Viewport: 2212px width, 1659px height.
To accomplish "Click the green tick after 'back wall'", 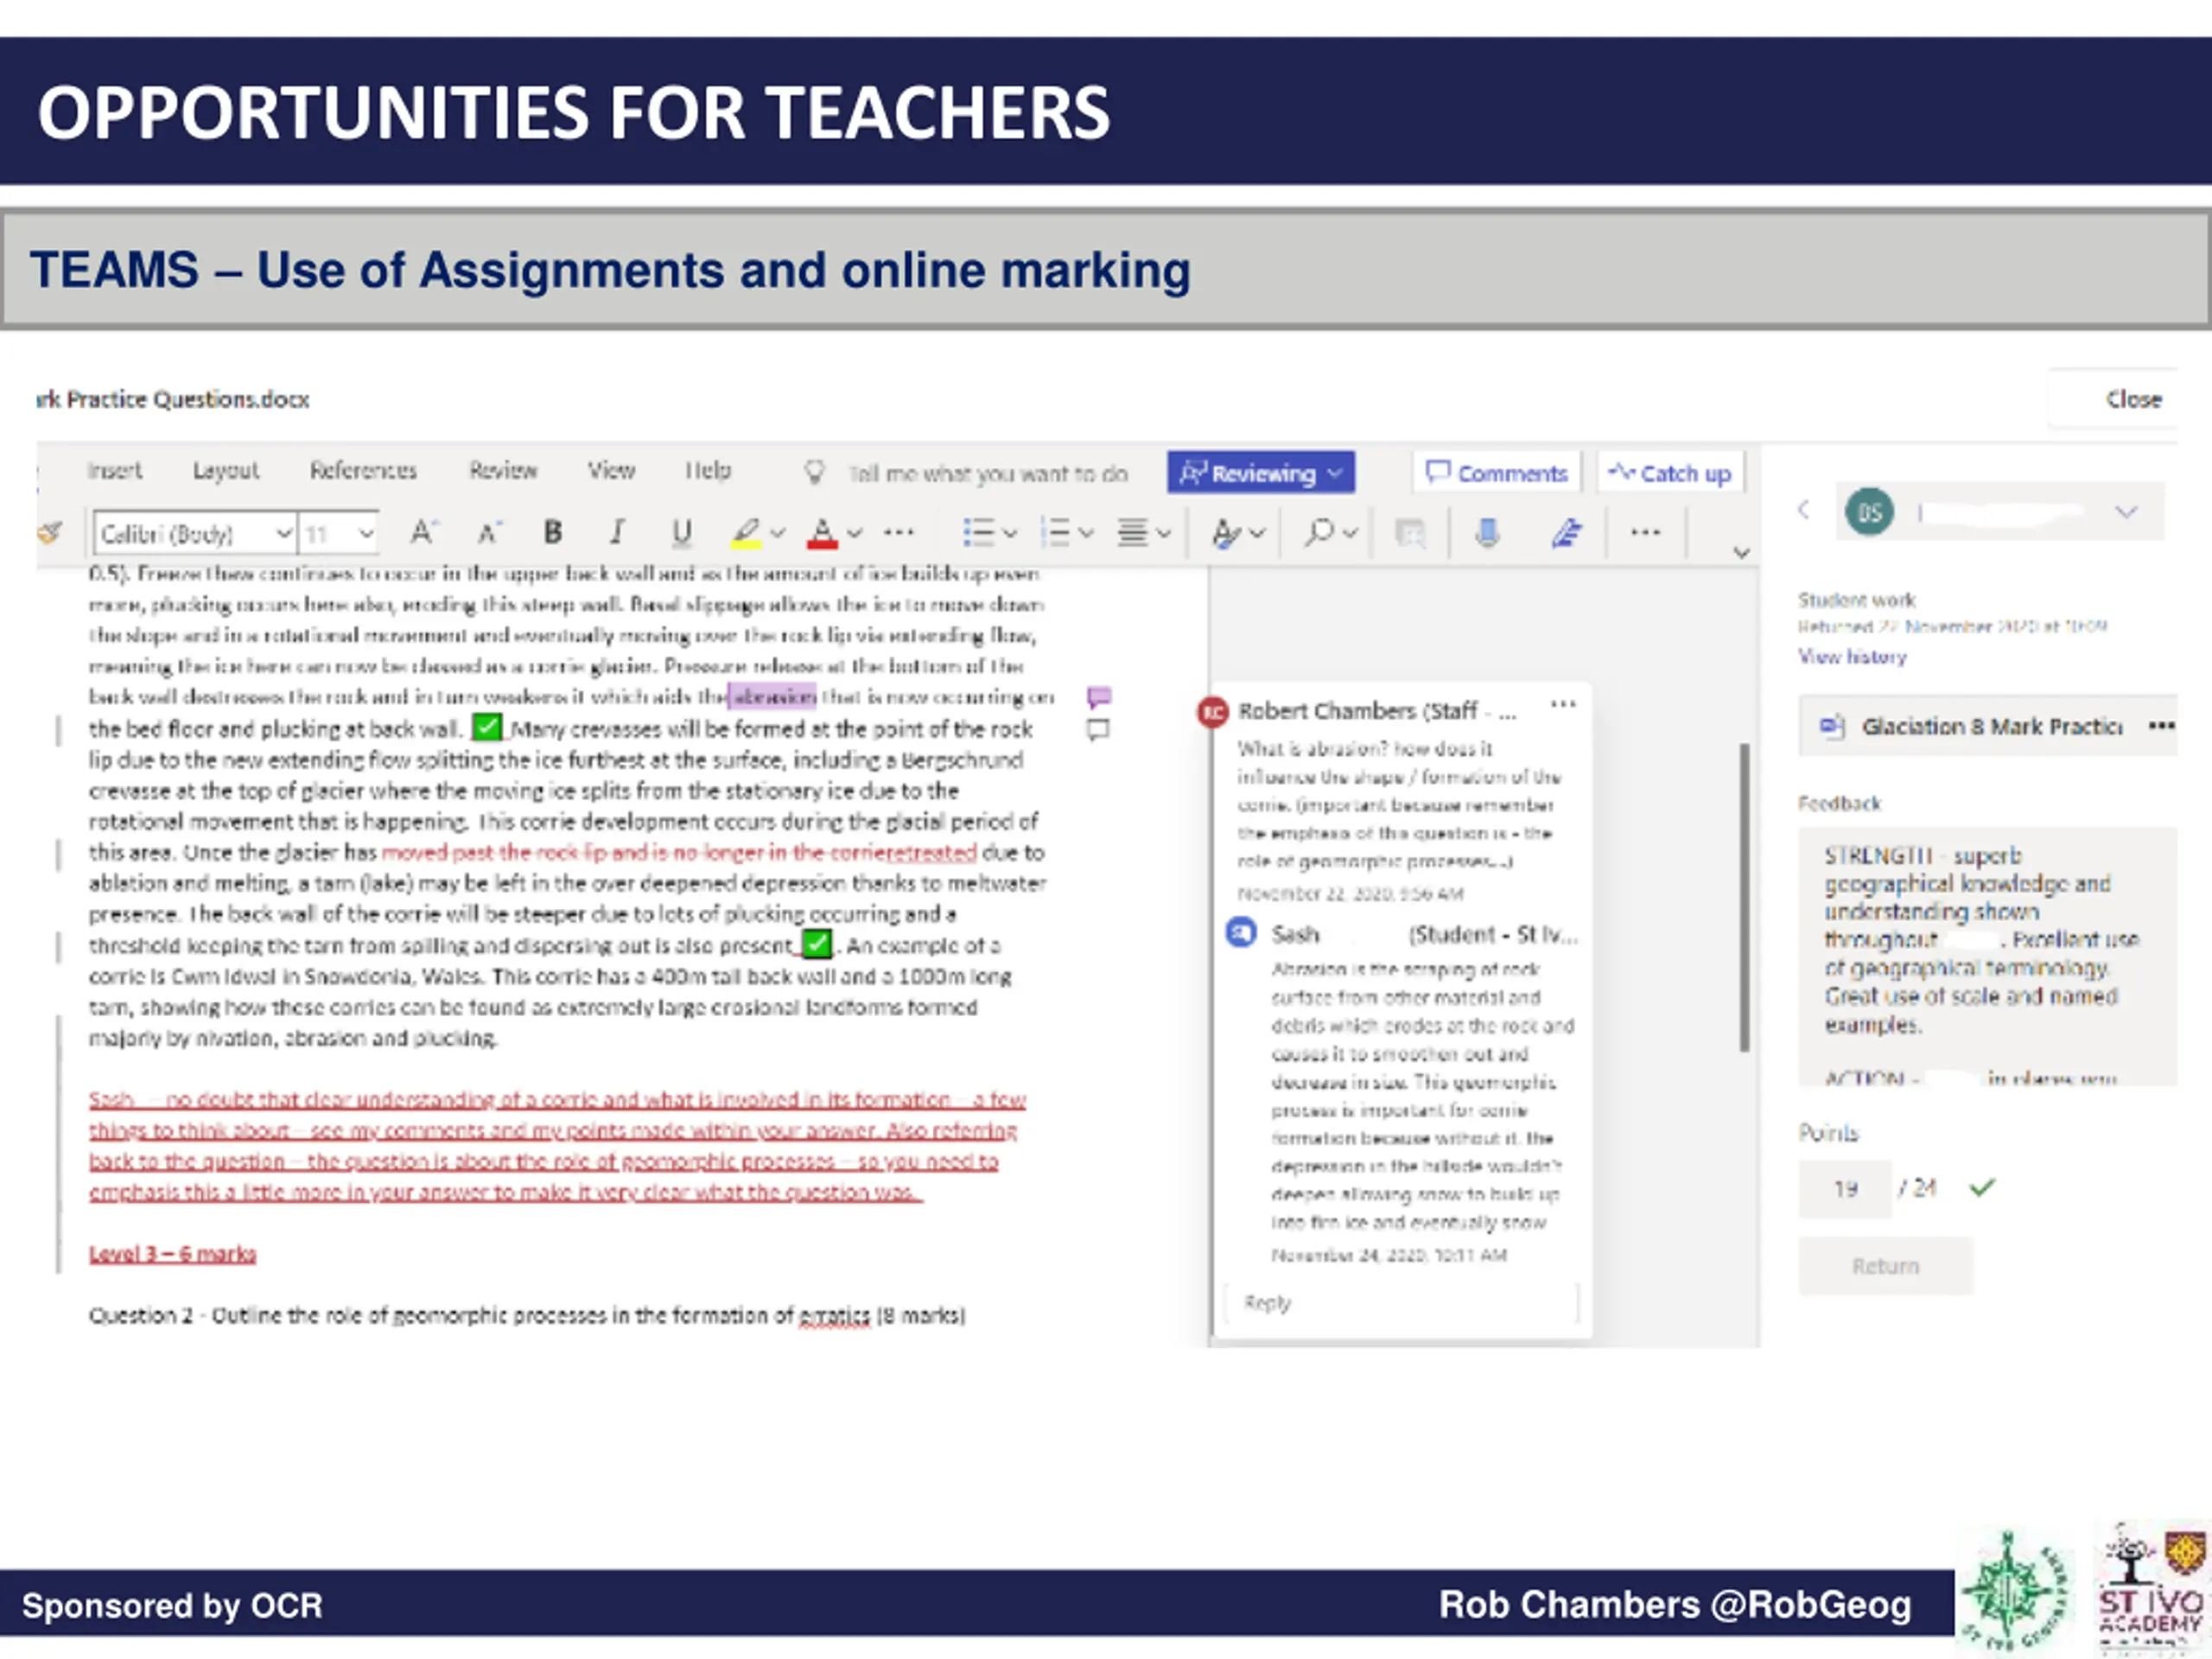I will (x=487, y=727).
